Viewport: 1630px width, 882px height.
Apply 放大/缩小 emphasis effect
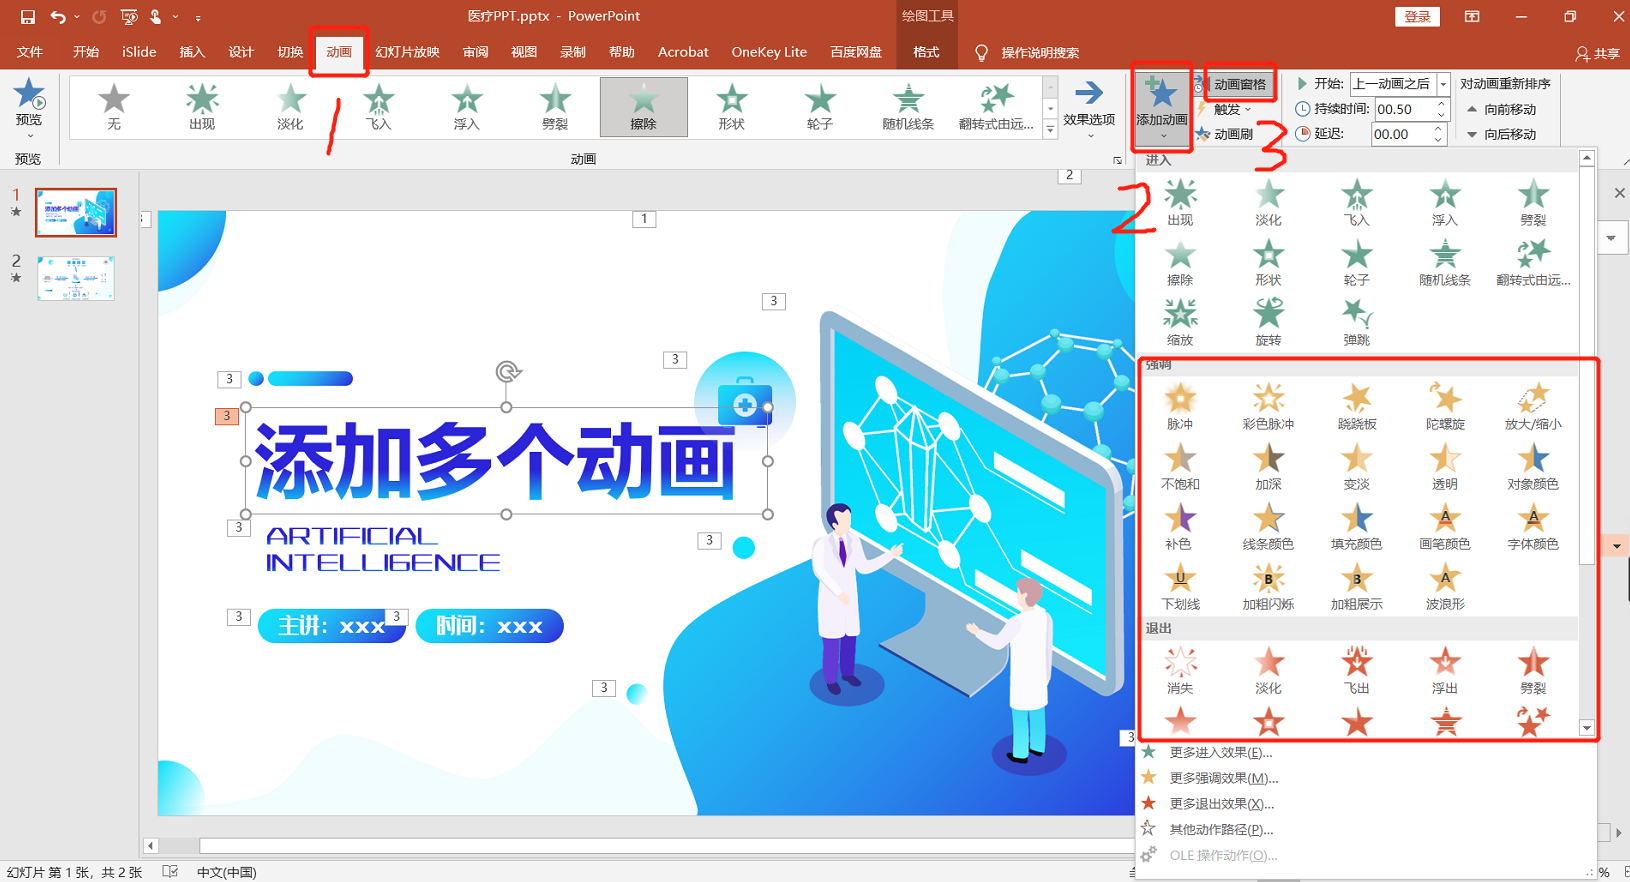pos(1532,407)
